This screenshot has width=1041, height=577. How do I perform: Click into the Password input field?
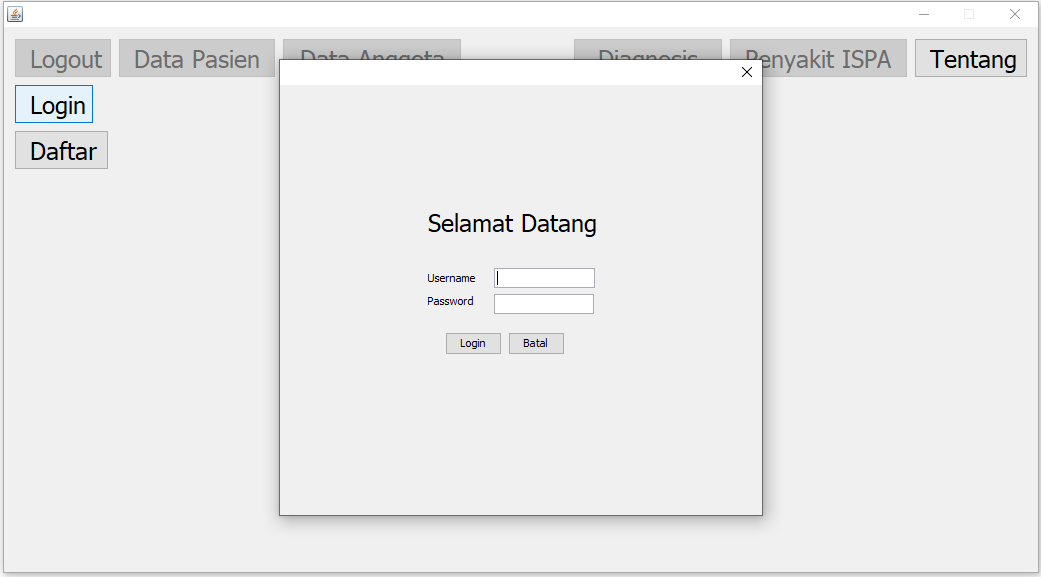coord(544,304)
